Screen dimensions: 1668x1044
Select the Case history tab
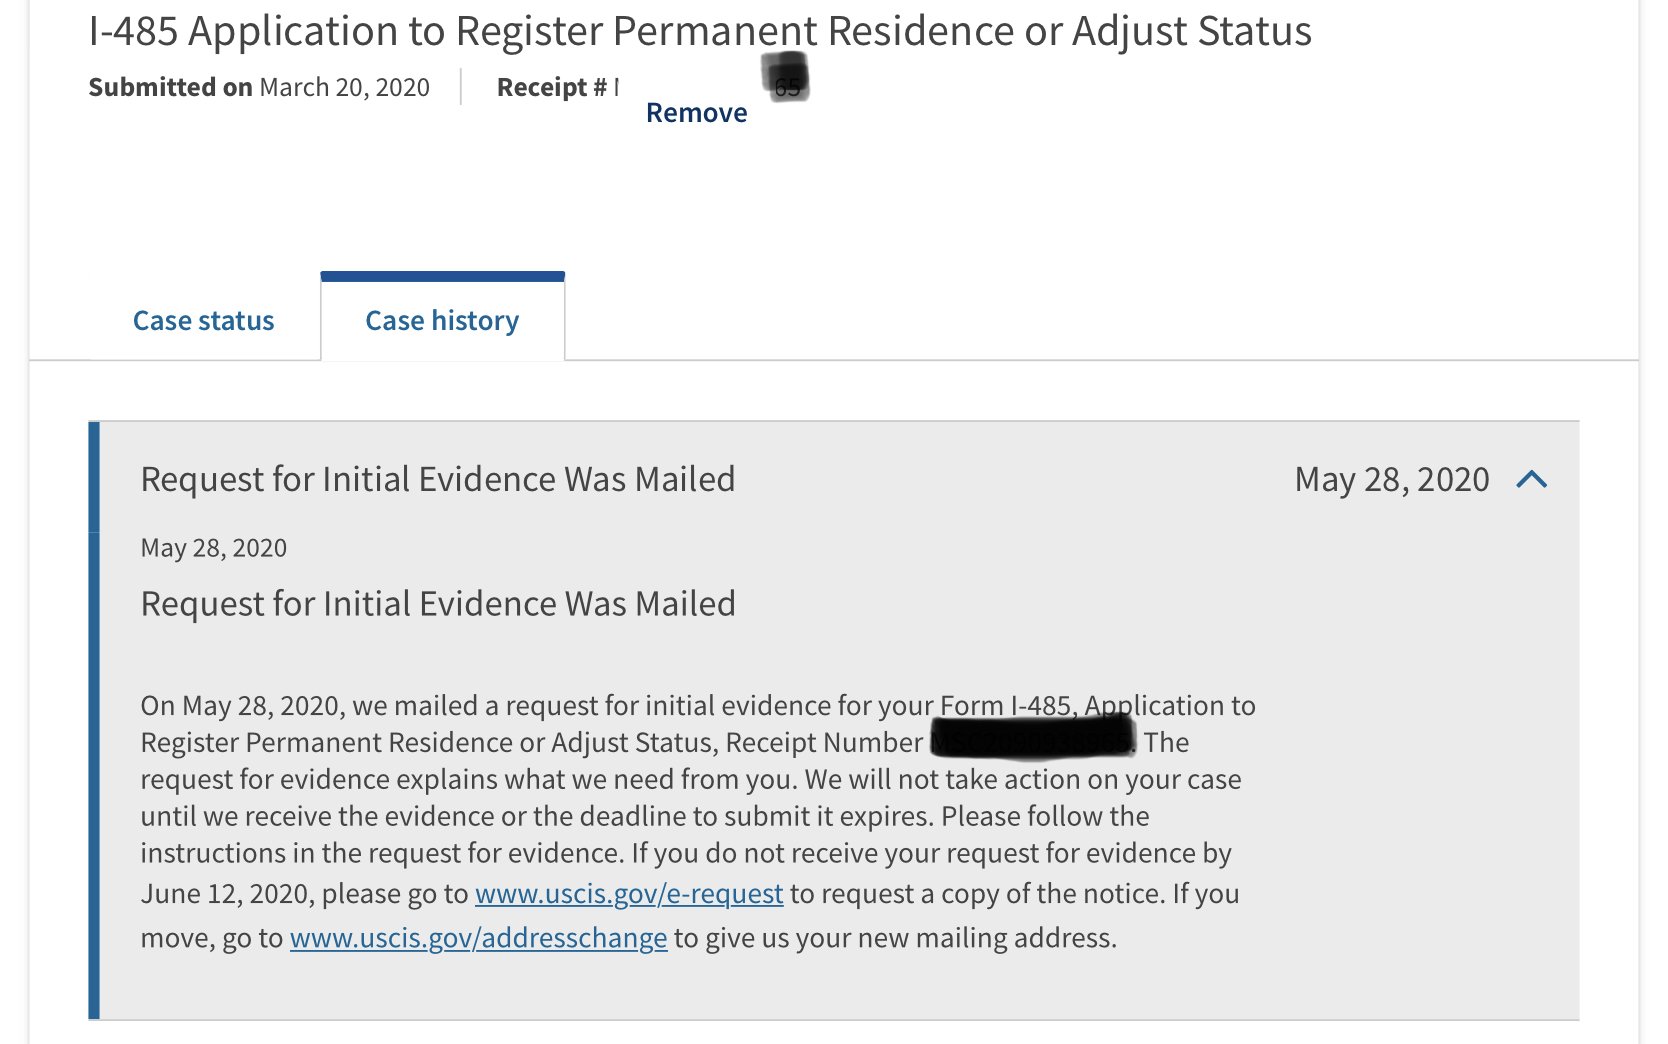point(442,320)
